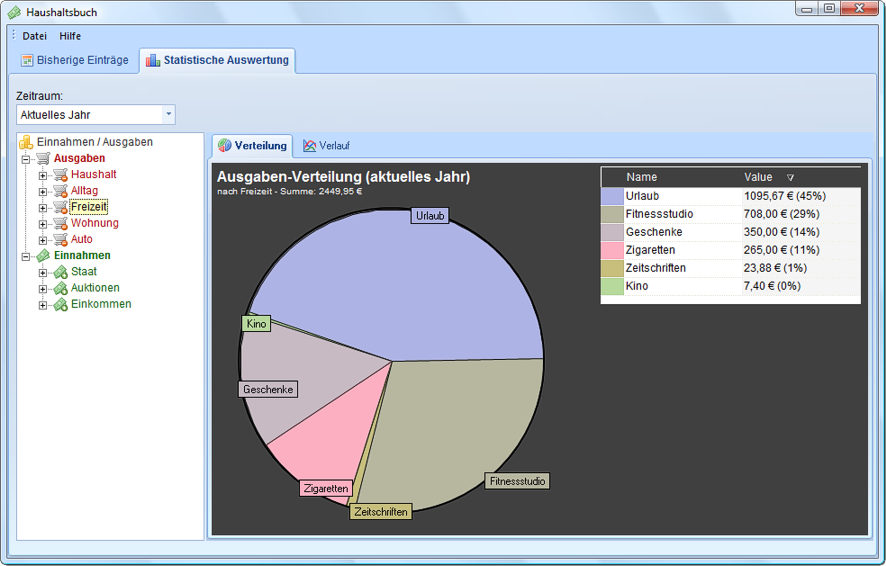The image size is (886, 566).
Task: Click the Einkommen money icon
Action: 60,305
